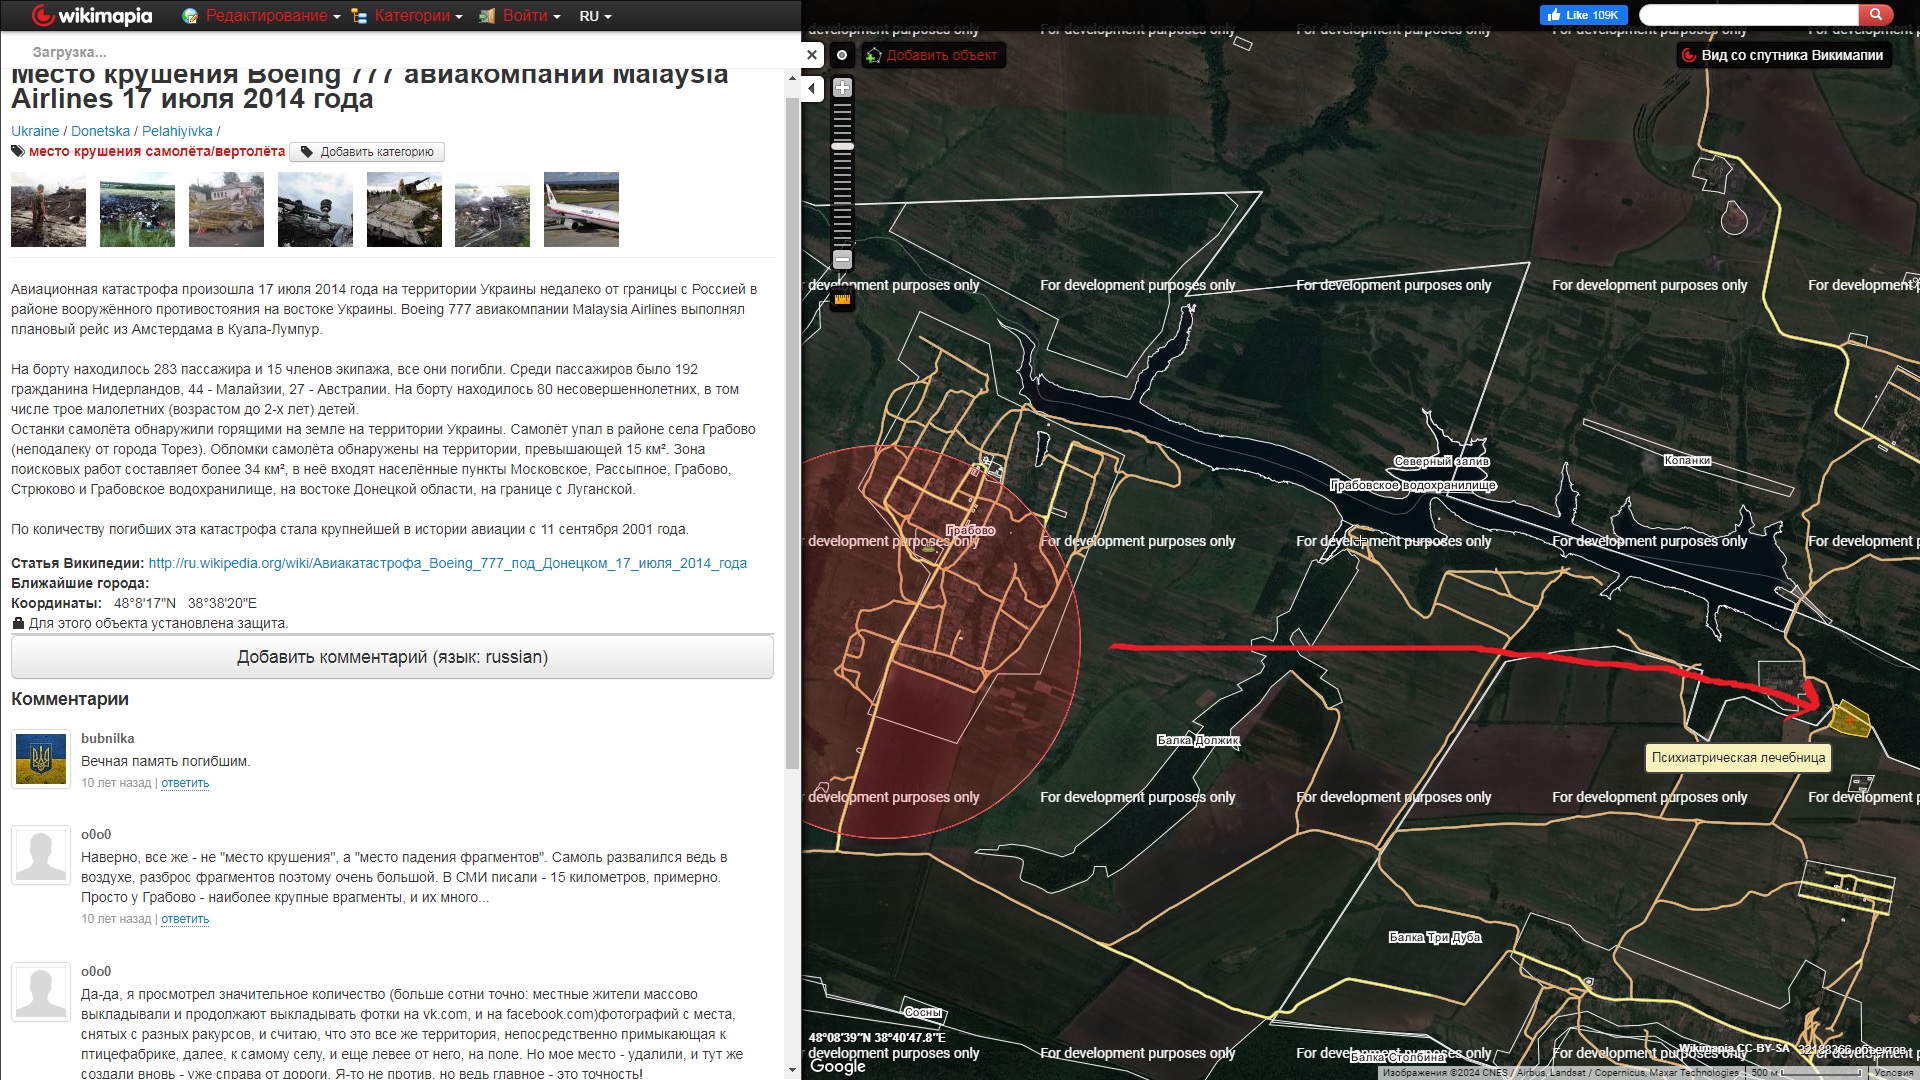
Task: Click the Google logo on map
Action: 838,1066
